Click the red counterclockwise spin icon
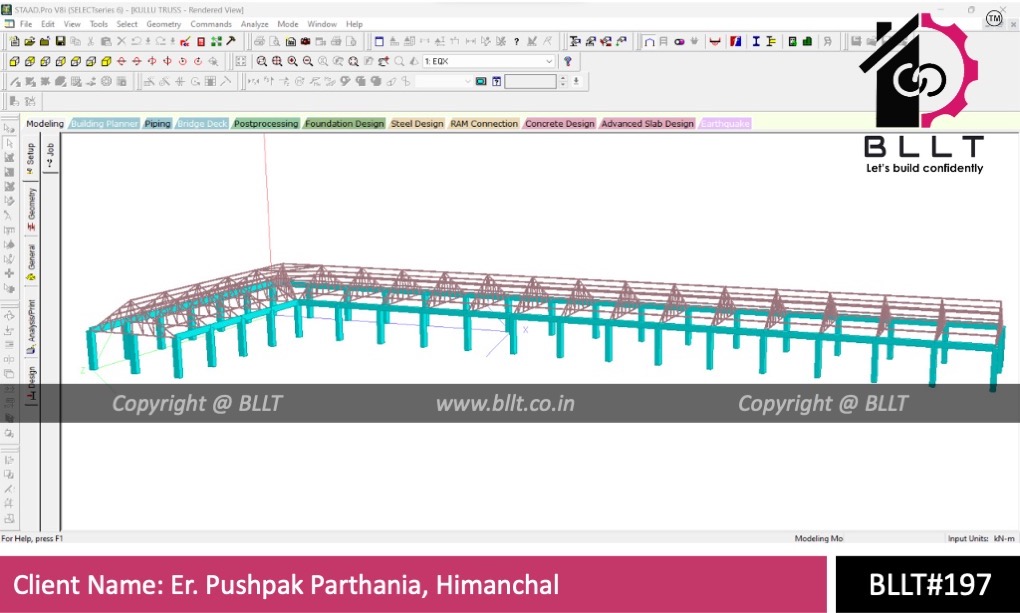This screenshot has height=613, width=1020. click(x=183, y=61)
